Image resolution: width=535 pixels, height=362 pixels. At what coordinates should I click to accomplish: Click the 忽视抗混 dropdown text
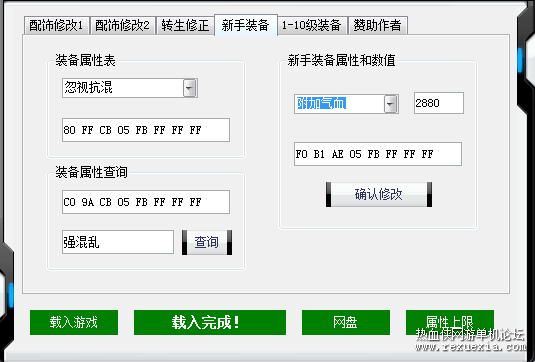tap(88, 88)
